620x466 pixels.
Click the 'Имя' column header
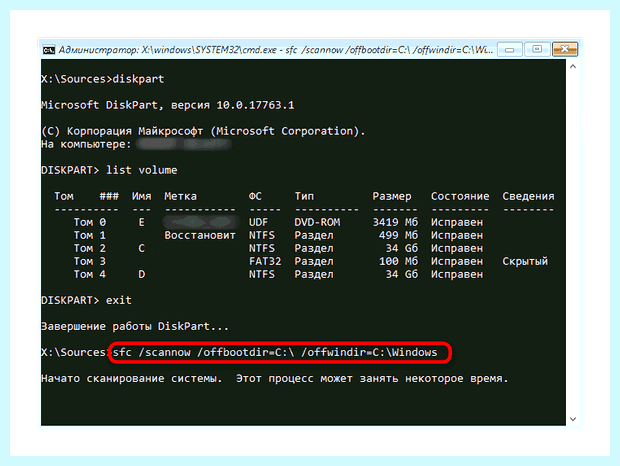tap(142, 196)
